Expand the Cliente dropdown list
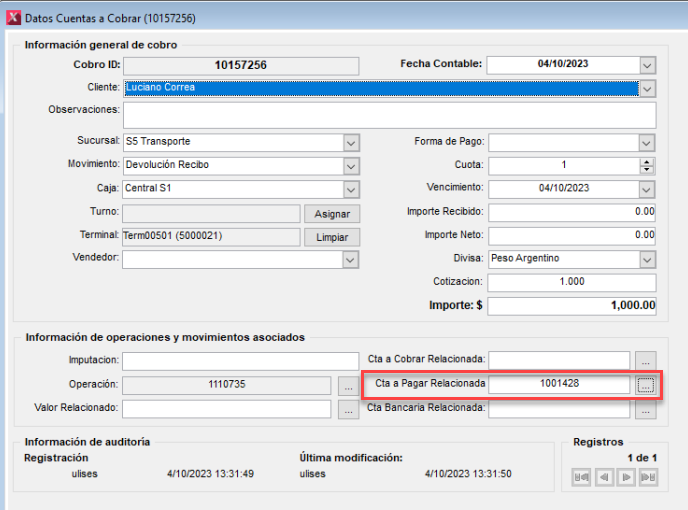This screenshot has height=510, width=688. (x=647, y=88)
